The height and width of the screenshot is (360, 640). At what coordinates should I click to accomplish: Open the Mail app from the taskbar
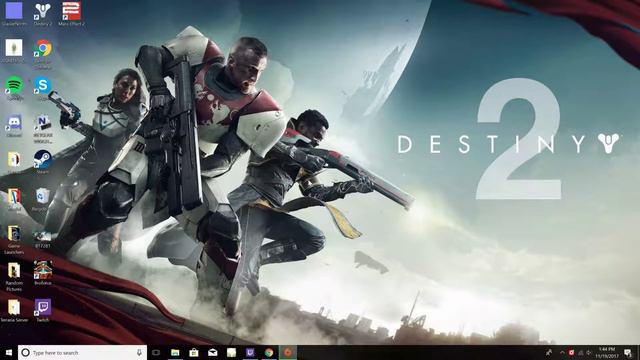[213, 353]
